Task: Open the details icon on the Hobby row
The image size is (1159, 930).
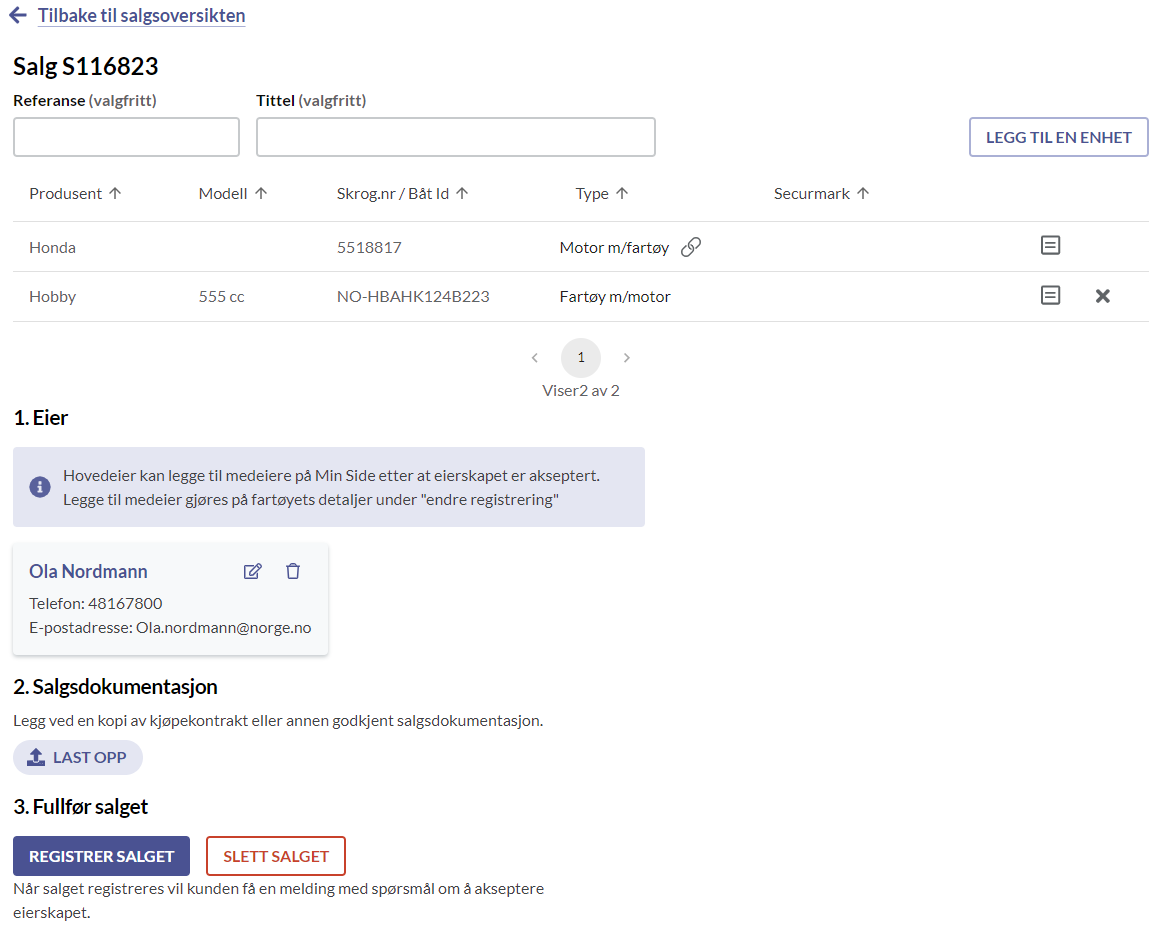Action: pyautogui.click(x=1050, y=295)
